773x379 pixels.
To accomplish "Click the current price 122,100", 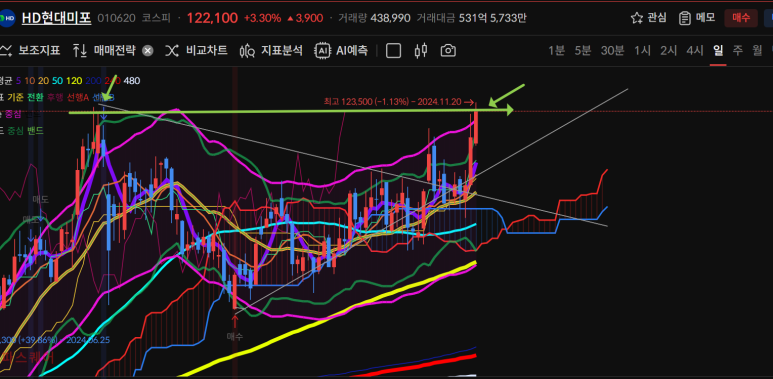I will click(212, 19).
